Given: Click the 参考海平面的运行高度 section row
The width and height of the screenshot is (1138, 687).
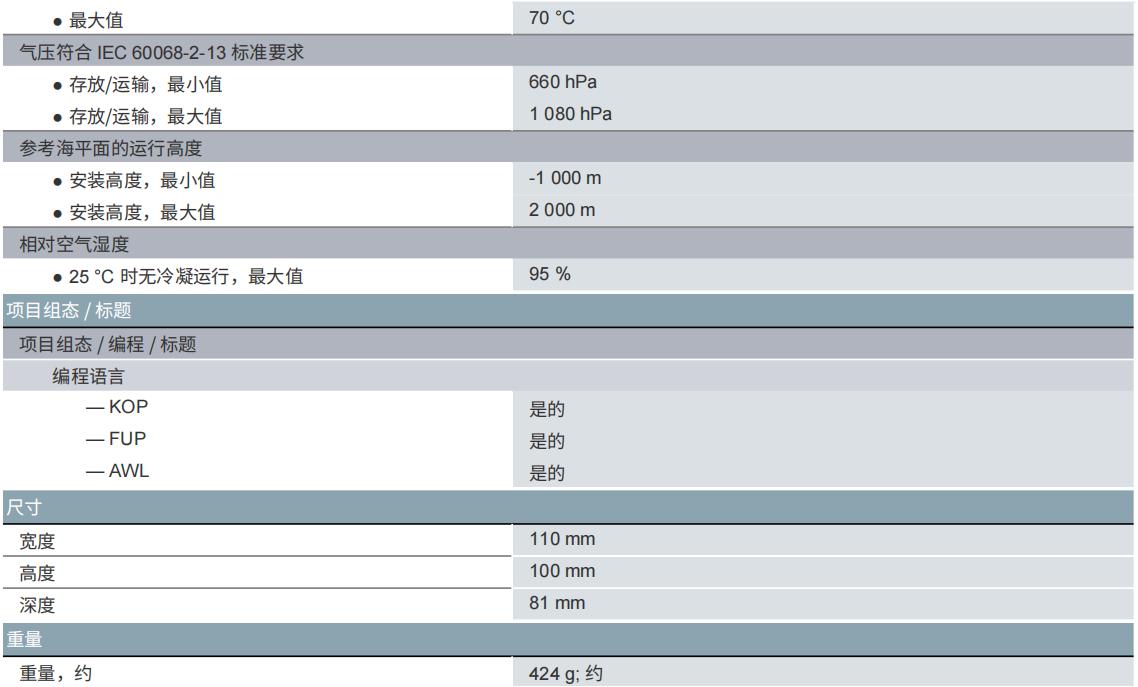Looking at the screenshot, I should pos(111,149).
